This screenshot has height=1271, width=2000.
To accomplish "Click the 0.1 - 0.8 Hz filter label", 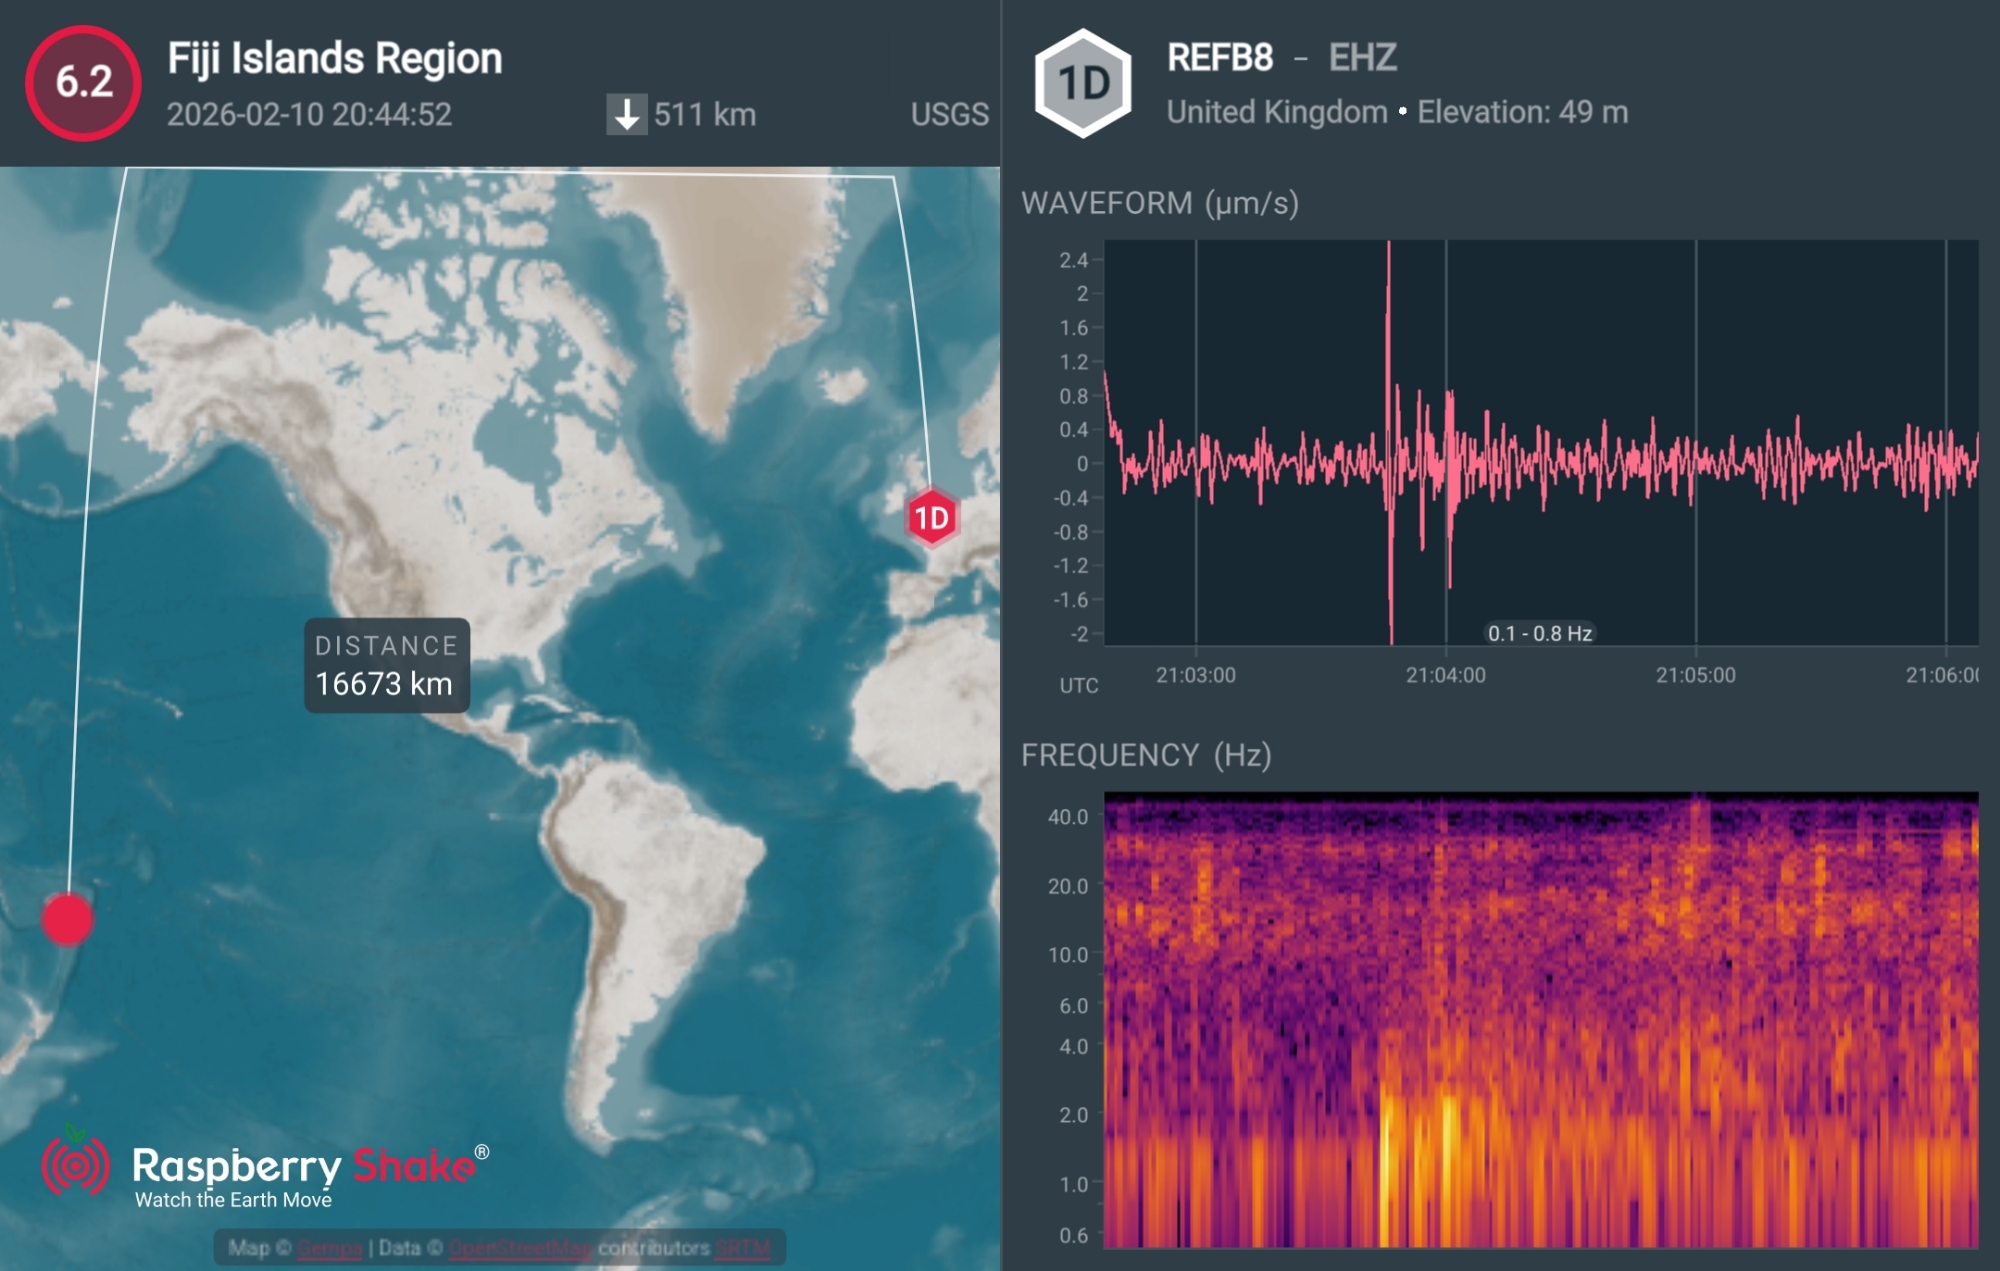I will tap(1539, 633).
